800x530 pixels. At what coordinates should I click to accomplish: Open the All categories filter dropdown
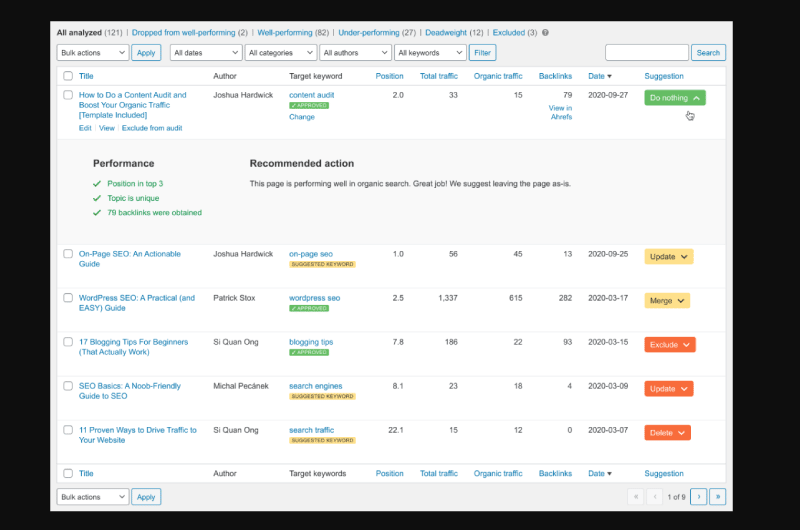click(x=281, y=53)
